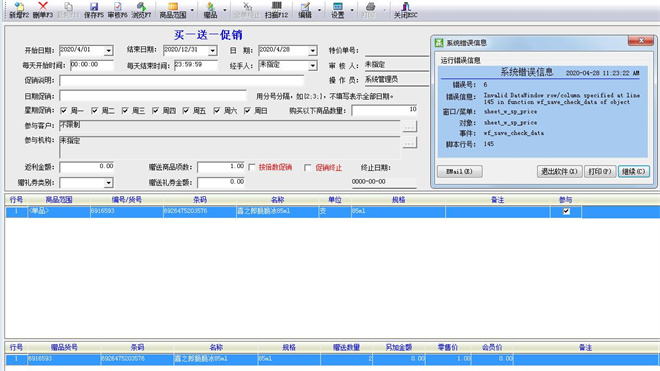This screenshot has height=371, width=660.
Task: Click the 购买以下商品数量 field
Action: tap(384, 110)
